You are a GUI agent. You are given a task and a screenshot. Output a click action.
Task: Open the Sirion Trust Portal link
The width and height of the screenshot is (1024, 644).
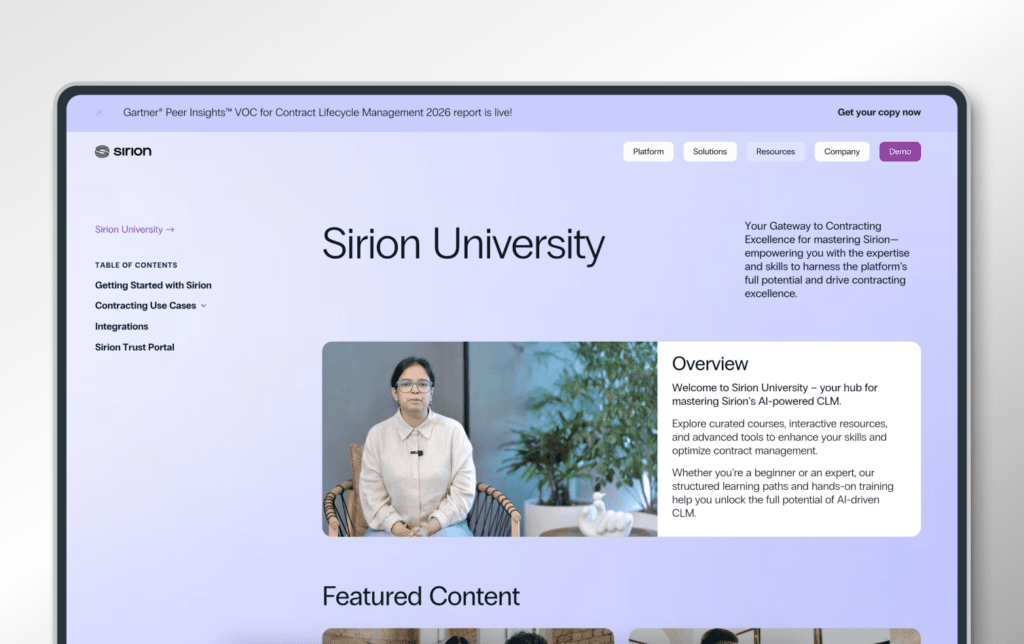tap(135, 347)
